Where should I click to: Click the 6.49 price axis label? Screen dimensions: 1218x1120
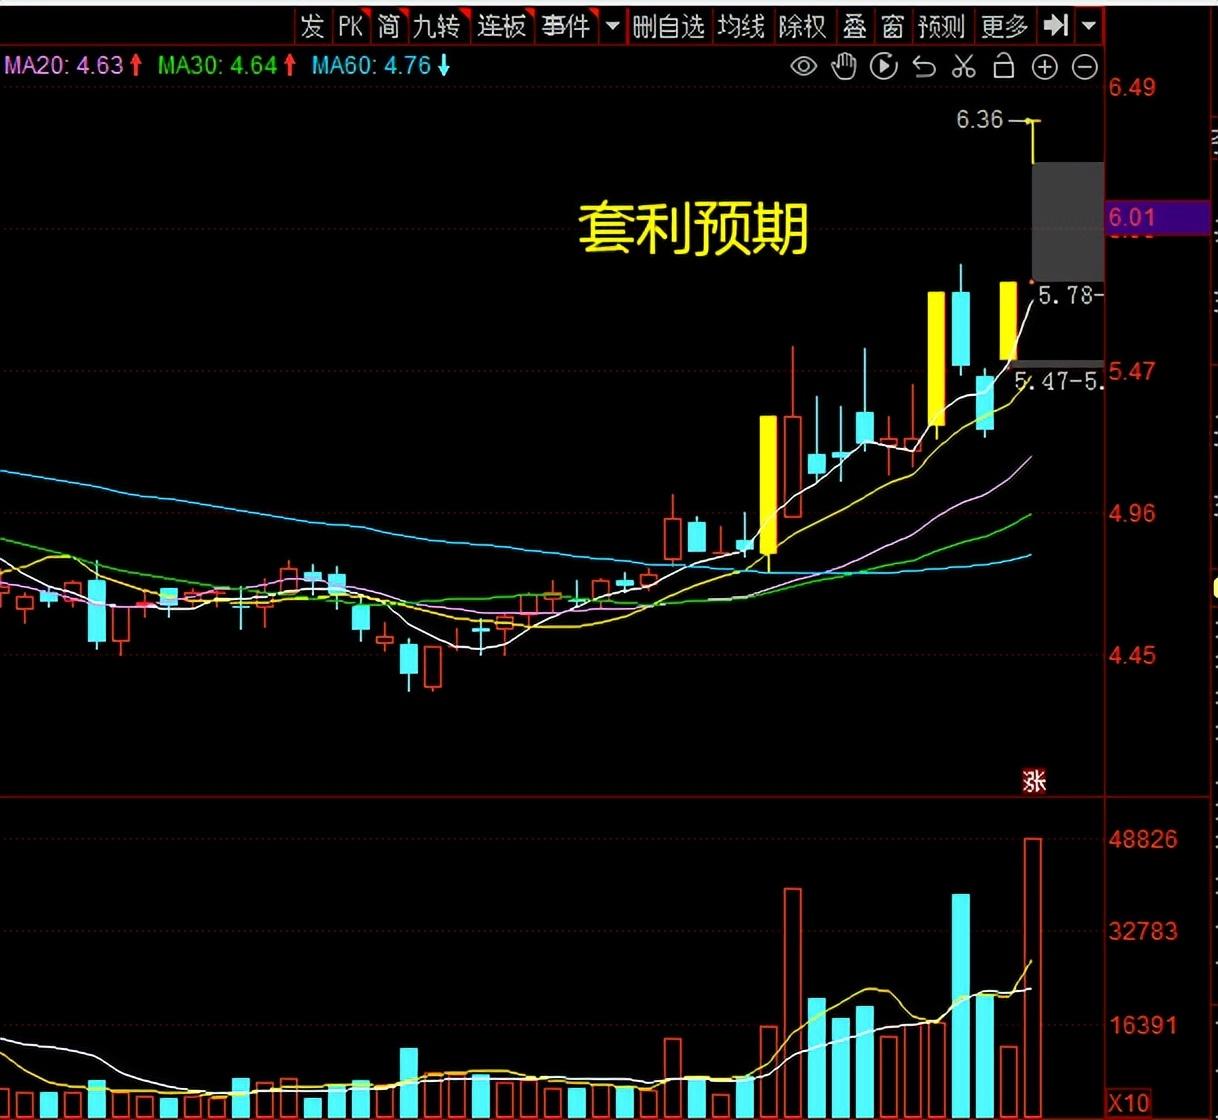coord(1131,88)
